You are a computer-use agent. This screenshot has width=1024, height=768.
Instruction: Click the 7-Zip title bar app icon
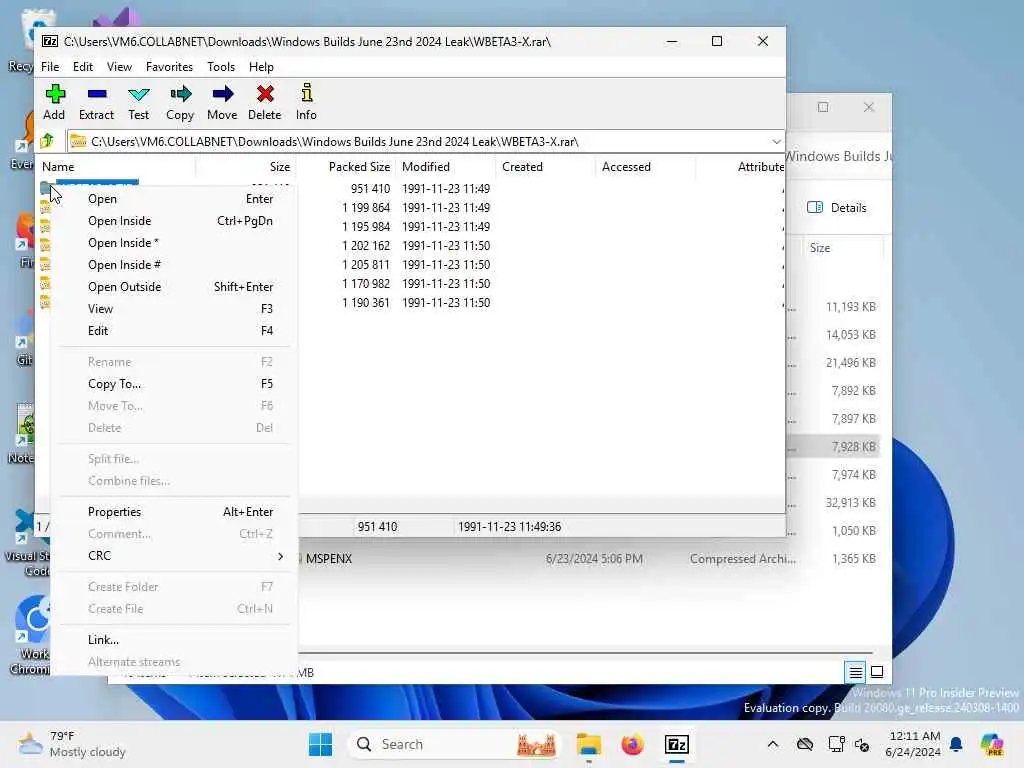[x=50, y=41]
